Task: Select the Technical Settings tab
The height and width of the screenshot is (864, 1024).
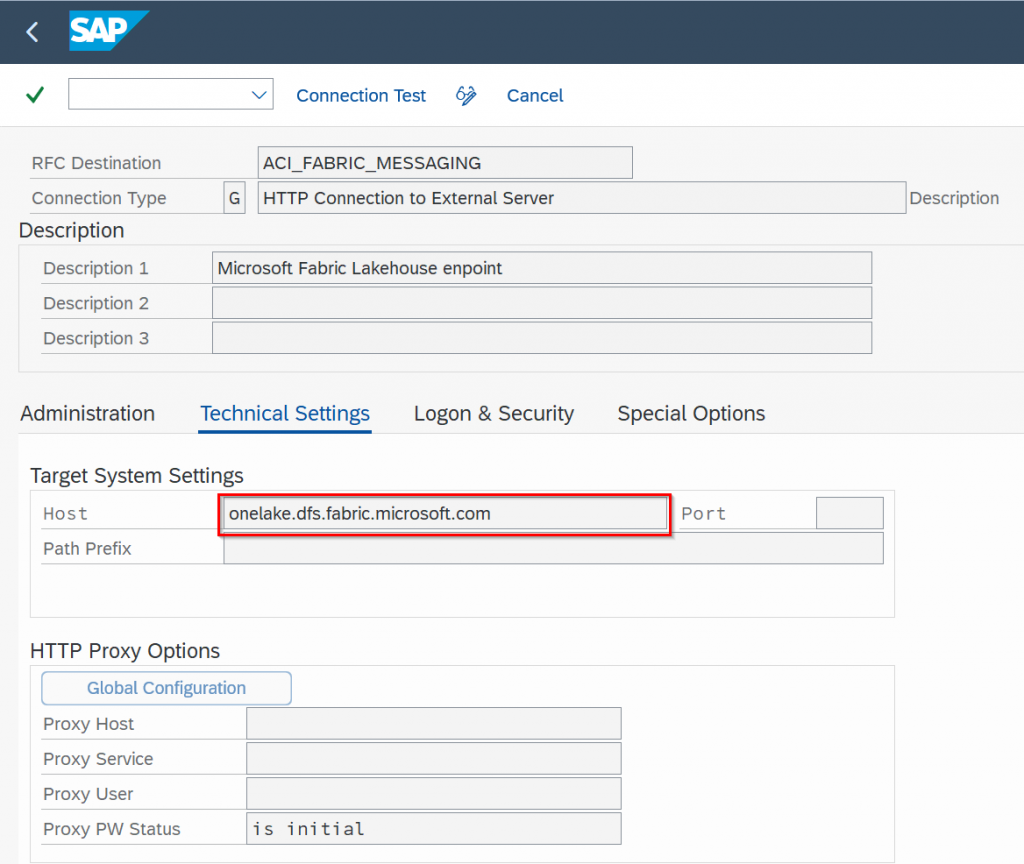Action: coord(285,414)
